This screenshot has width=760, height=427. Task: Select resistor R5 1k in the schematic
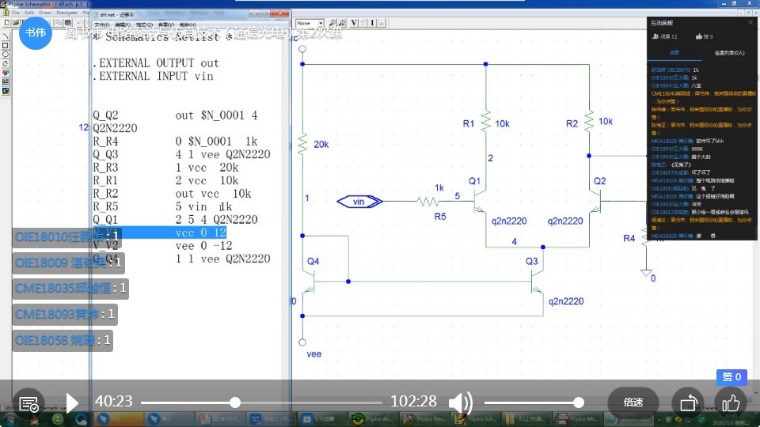click(428, 202)
